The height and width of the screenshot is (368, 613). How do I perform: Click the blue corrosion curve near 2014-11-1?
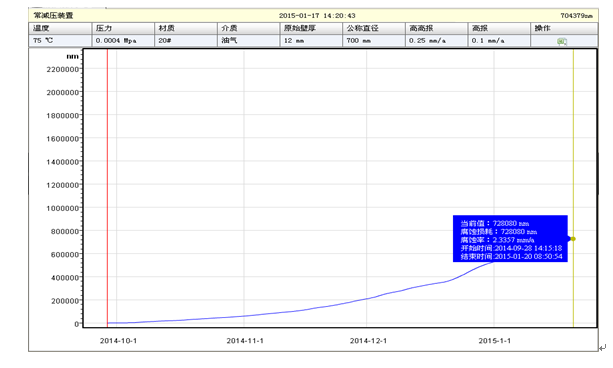pos(244,316)
